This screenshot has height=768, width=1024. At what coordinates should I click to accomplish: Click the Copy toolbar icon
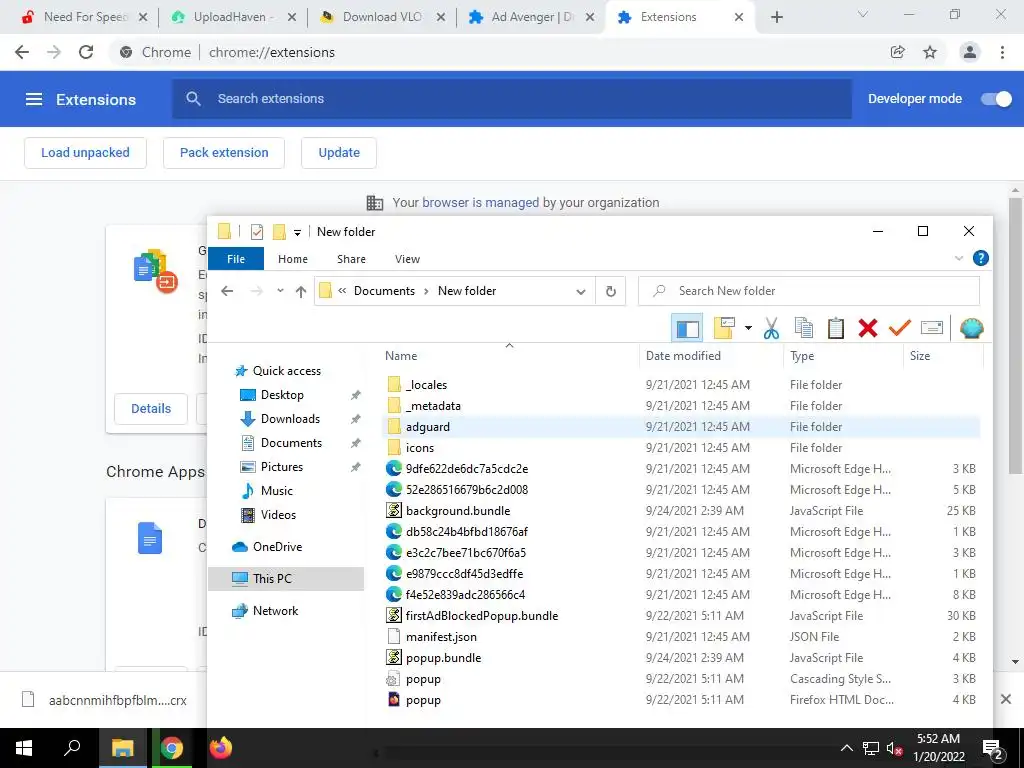point(803,328)
